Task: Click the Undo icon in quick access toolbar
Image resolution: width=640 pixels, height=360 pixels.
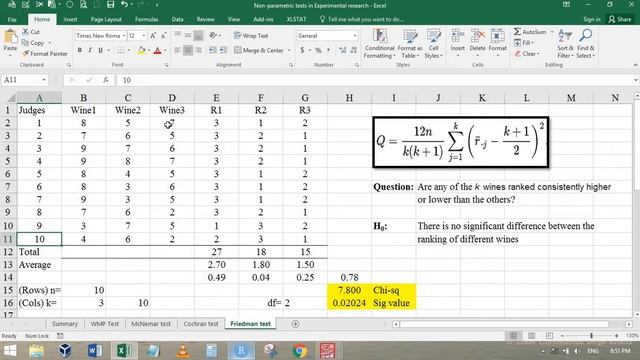Action: click(x=124, y=5)
